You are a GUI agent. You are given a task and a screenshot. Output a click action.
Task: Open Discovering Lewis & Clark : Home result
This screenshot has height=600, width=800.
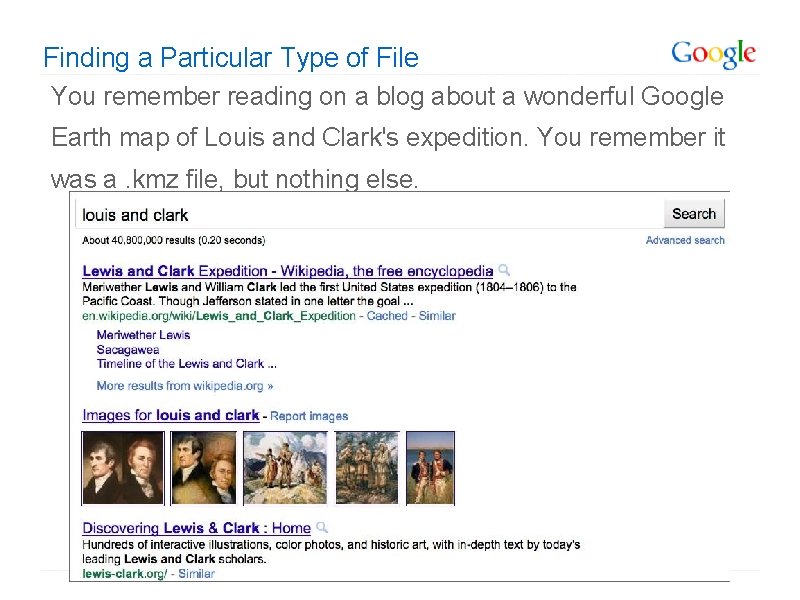[196, 528]
